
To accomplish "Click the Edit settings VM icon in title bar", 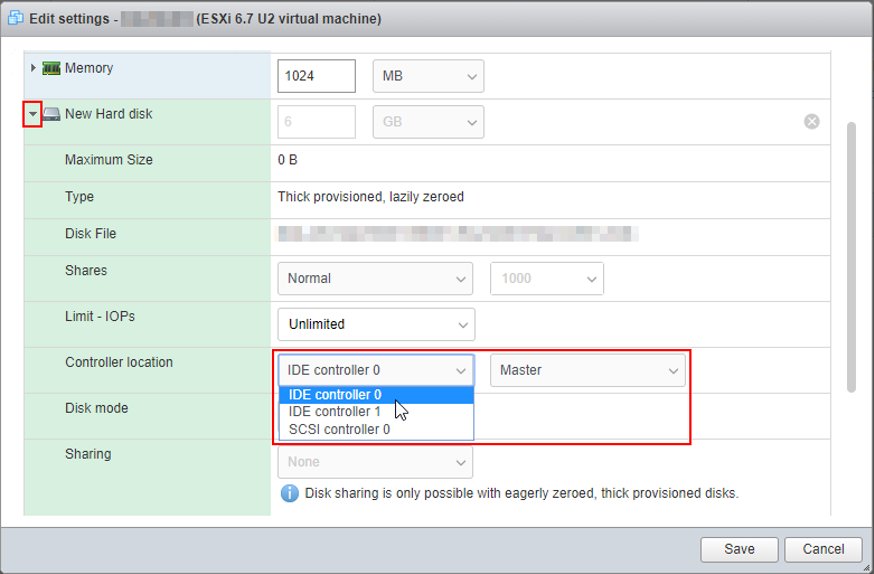I will pos(15,18).
